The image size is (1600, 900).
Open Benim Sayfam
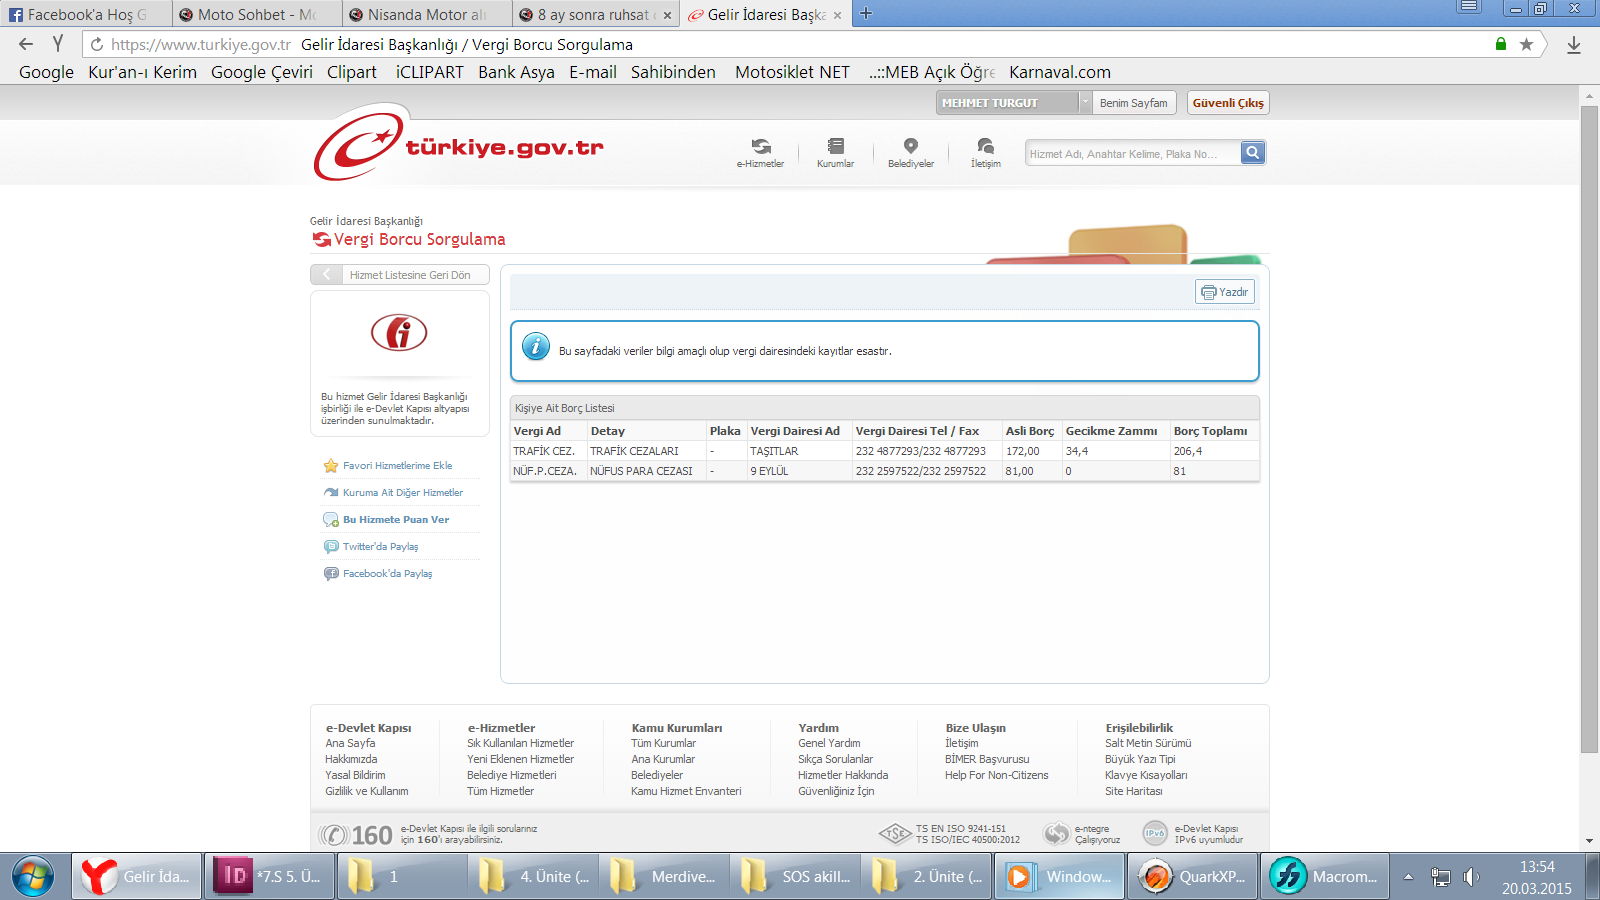[1133, 103]
